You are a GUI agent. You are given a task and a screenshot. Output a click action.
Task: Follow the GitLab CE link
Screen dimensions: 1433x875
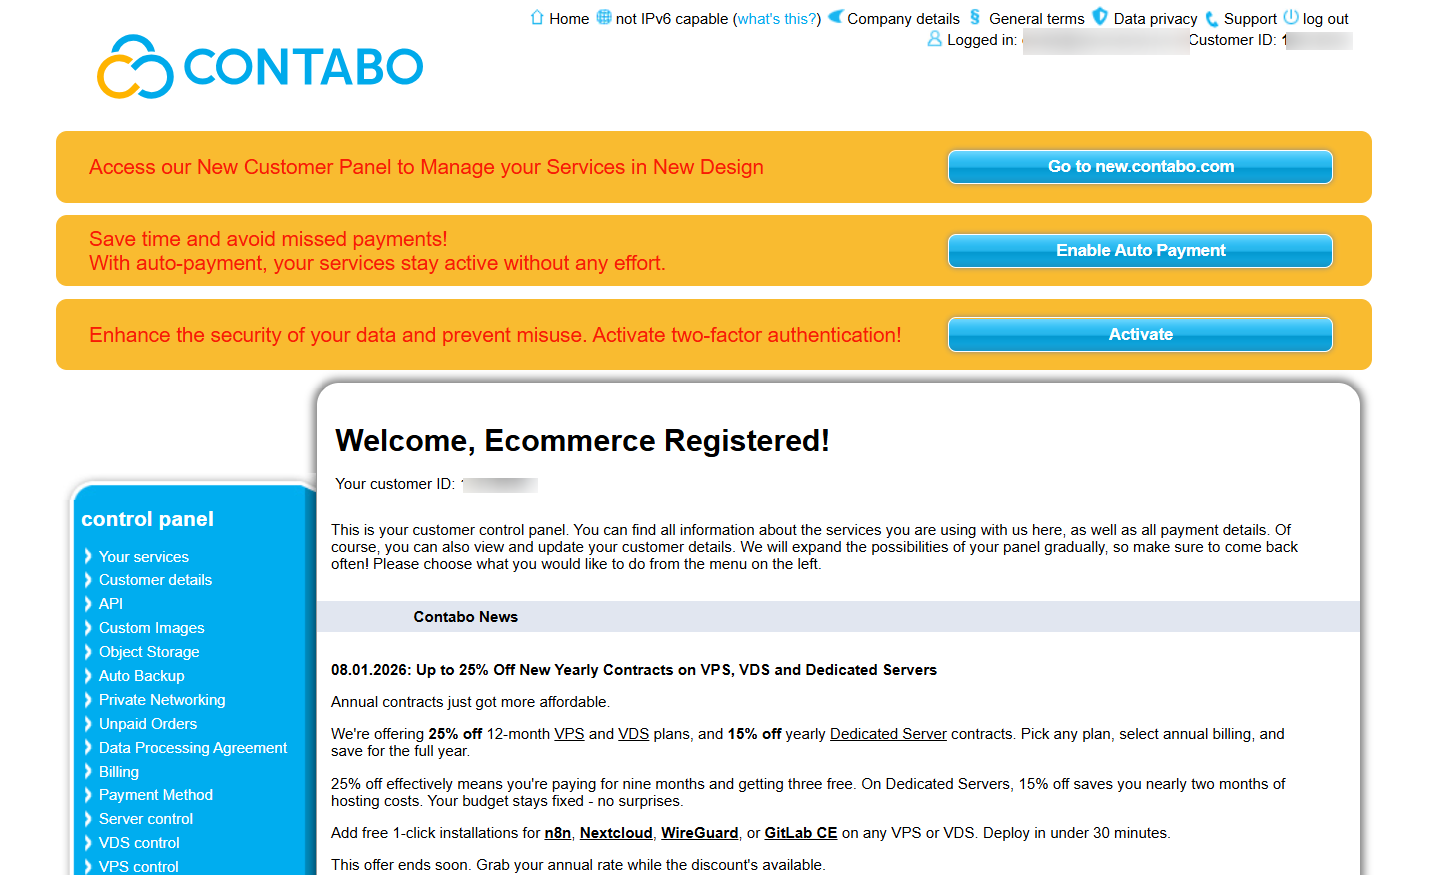click(801, 833)
